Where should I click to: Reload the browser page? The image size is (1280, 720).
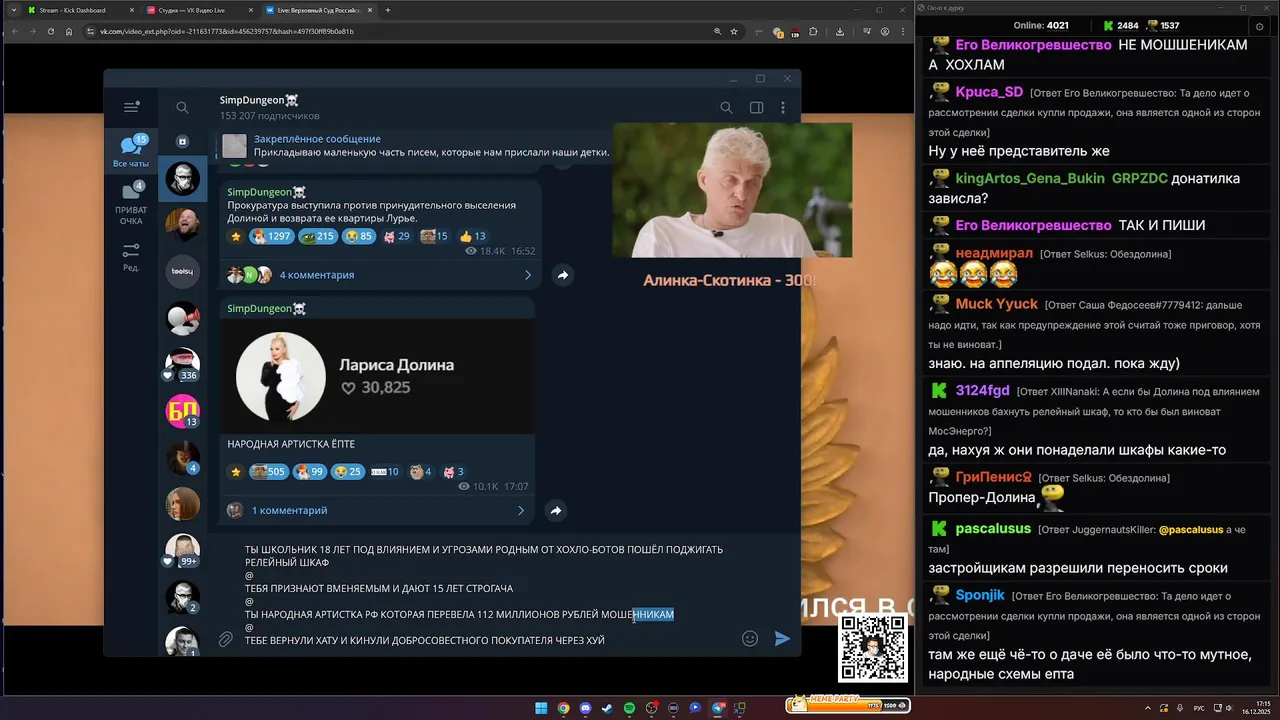coord(50,31)
